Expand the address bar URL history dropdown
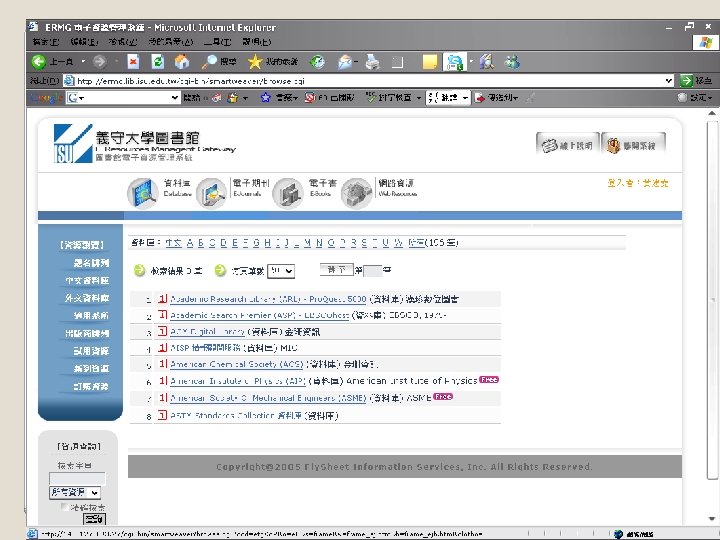Viewport: 720px width, 540px height. coord(669,81)
